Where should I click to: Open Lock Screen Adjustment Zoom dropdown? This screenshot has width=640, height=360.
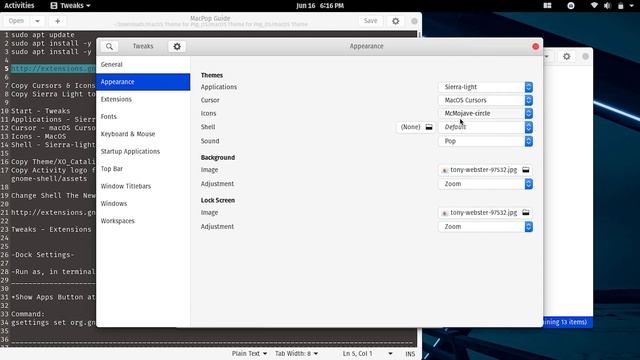click(485, 227)
